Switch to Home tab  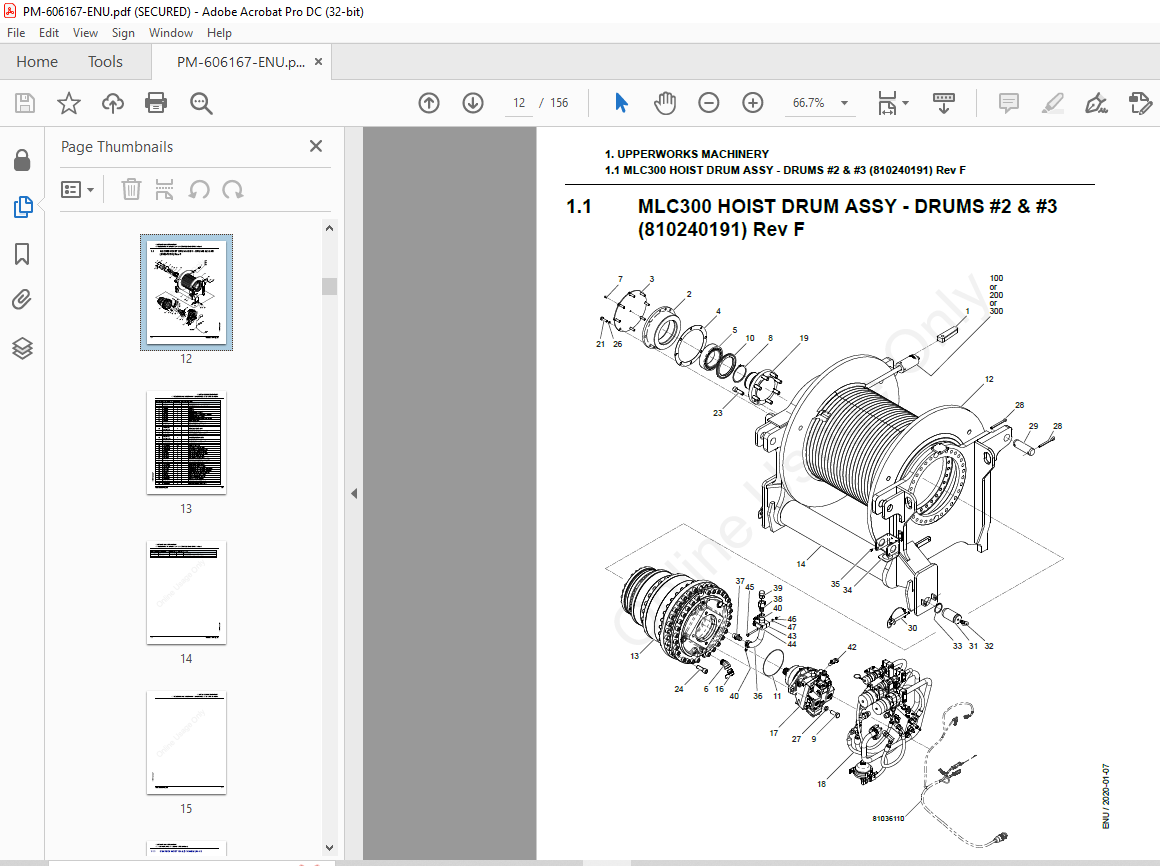(37, 61)
